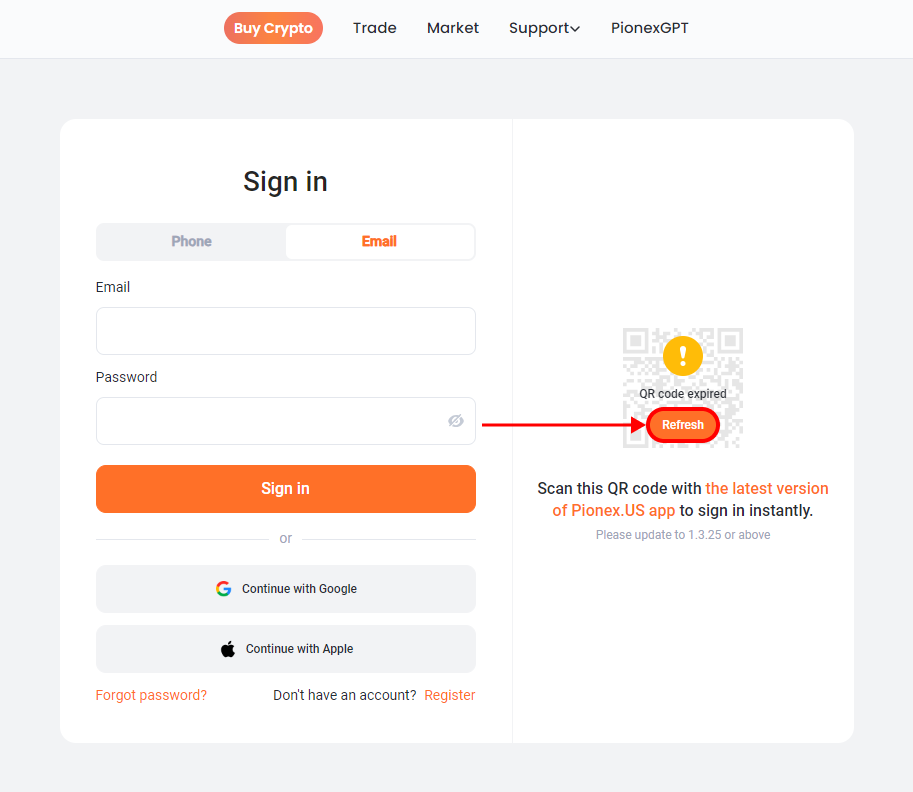Open the Trade menu item
The height and width of the screenshot is (792, 913).
coord(374,28)
